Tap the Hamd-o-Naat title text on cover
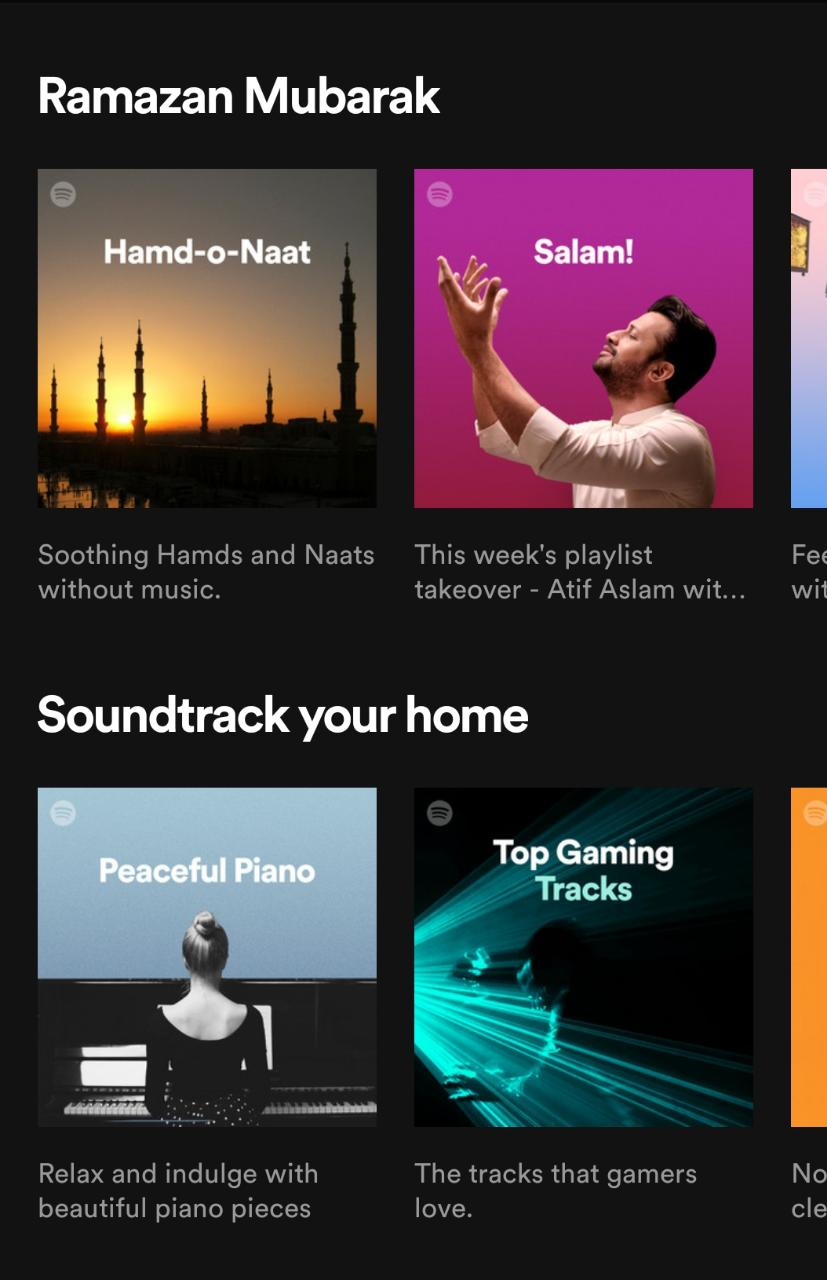Screen dimensions: 827x1280 click(207, 251)
